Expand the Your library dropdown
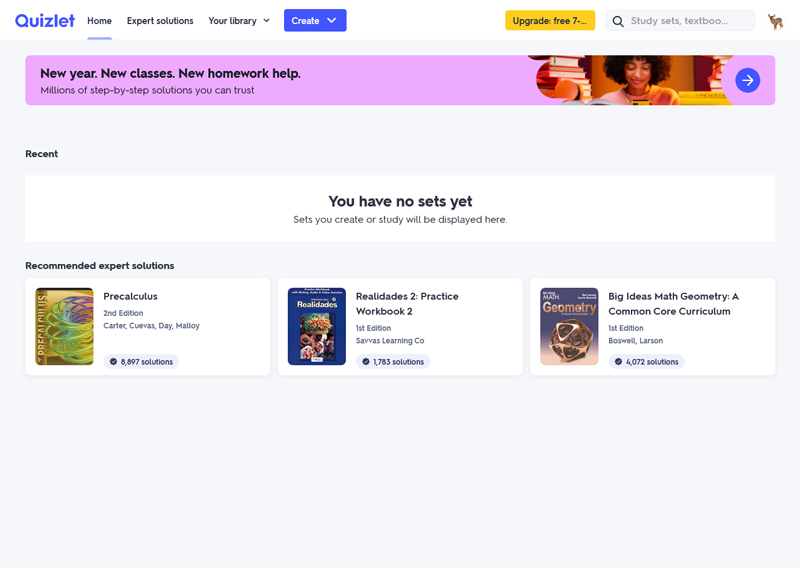This screenshot has height=568, width=800. tap(239, 21)
